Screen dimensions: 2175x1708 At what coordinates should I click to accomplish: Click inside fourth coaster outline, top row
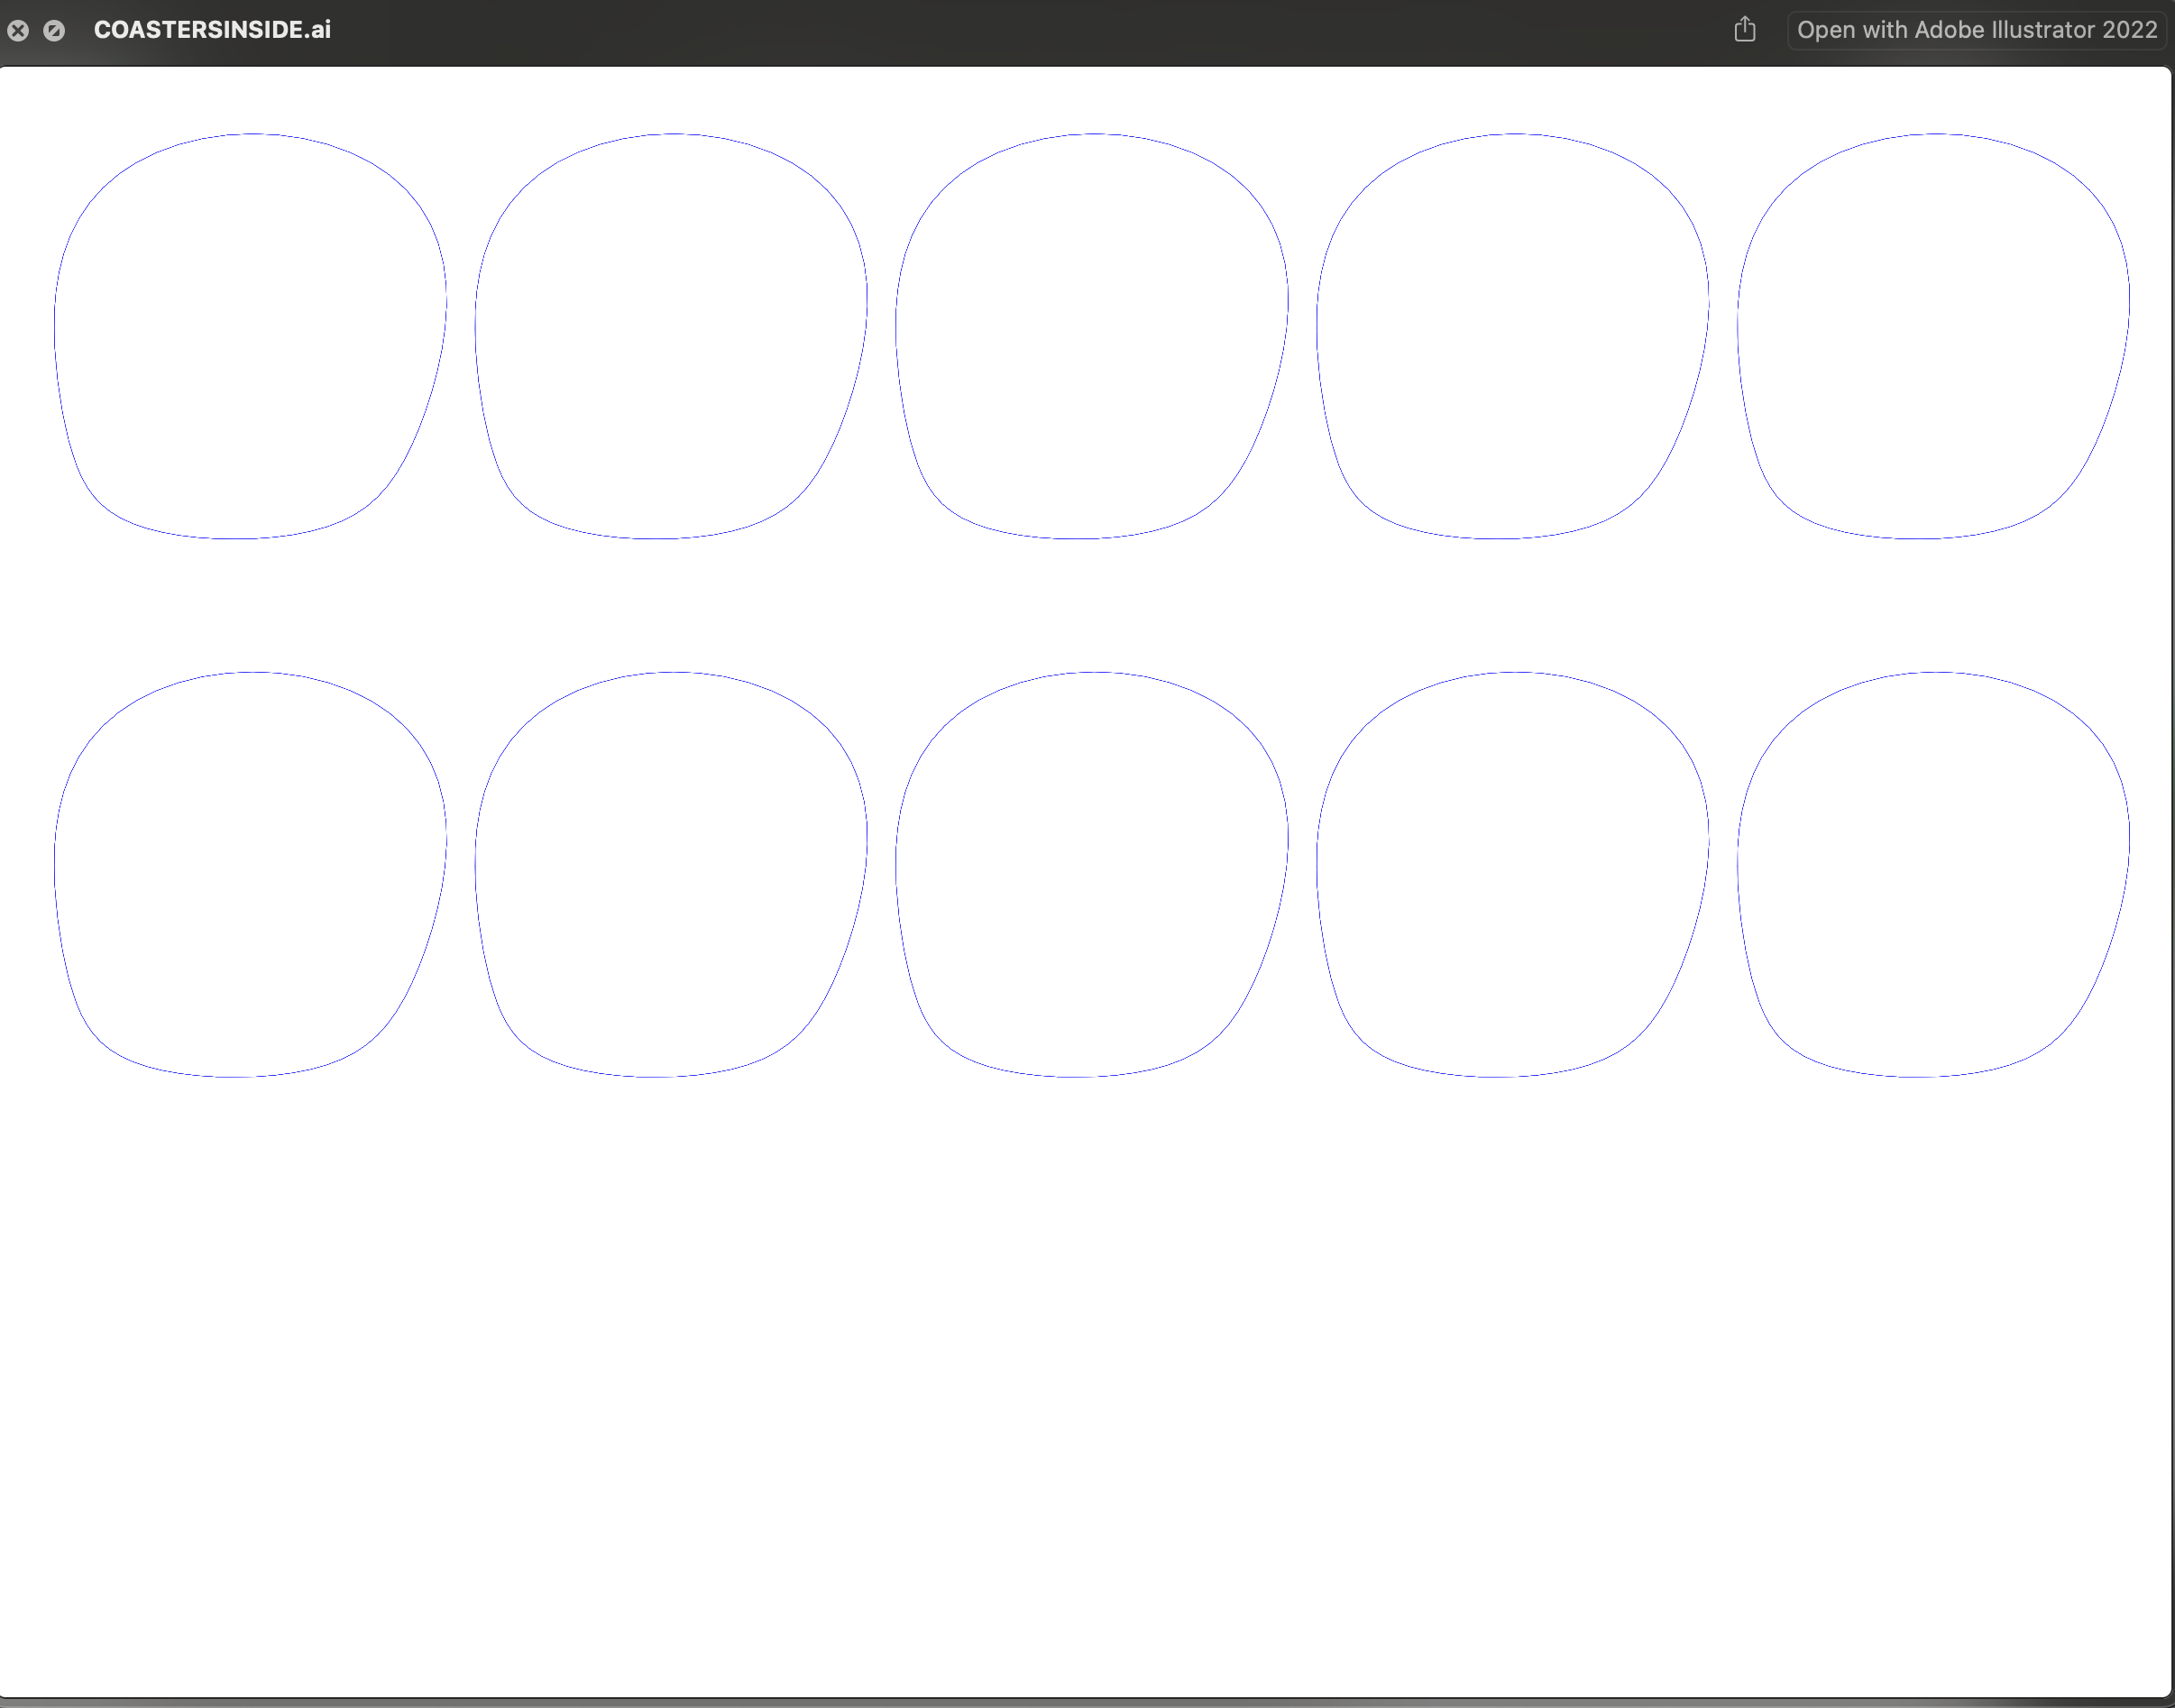click(x=1512, y=335)
